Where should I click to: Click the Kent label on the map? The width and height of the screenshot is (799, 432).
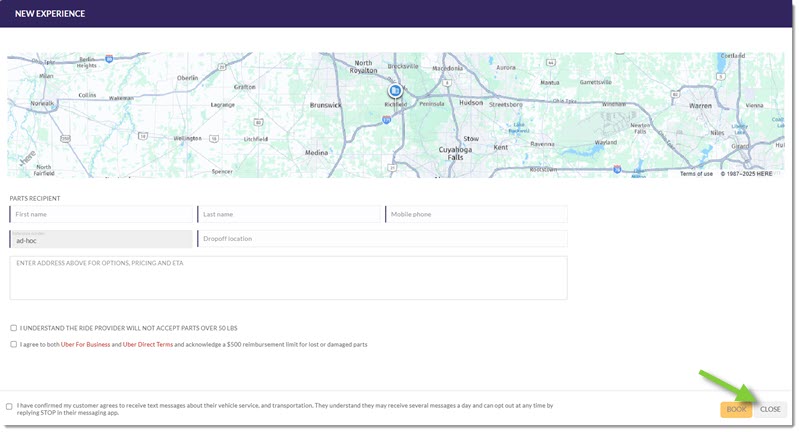click(x=500, y=147)
